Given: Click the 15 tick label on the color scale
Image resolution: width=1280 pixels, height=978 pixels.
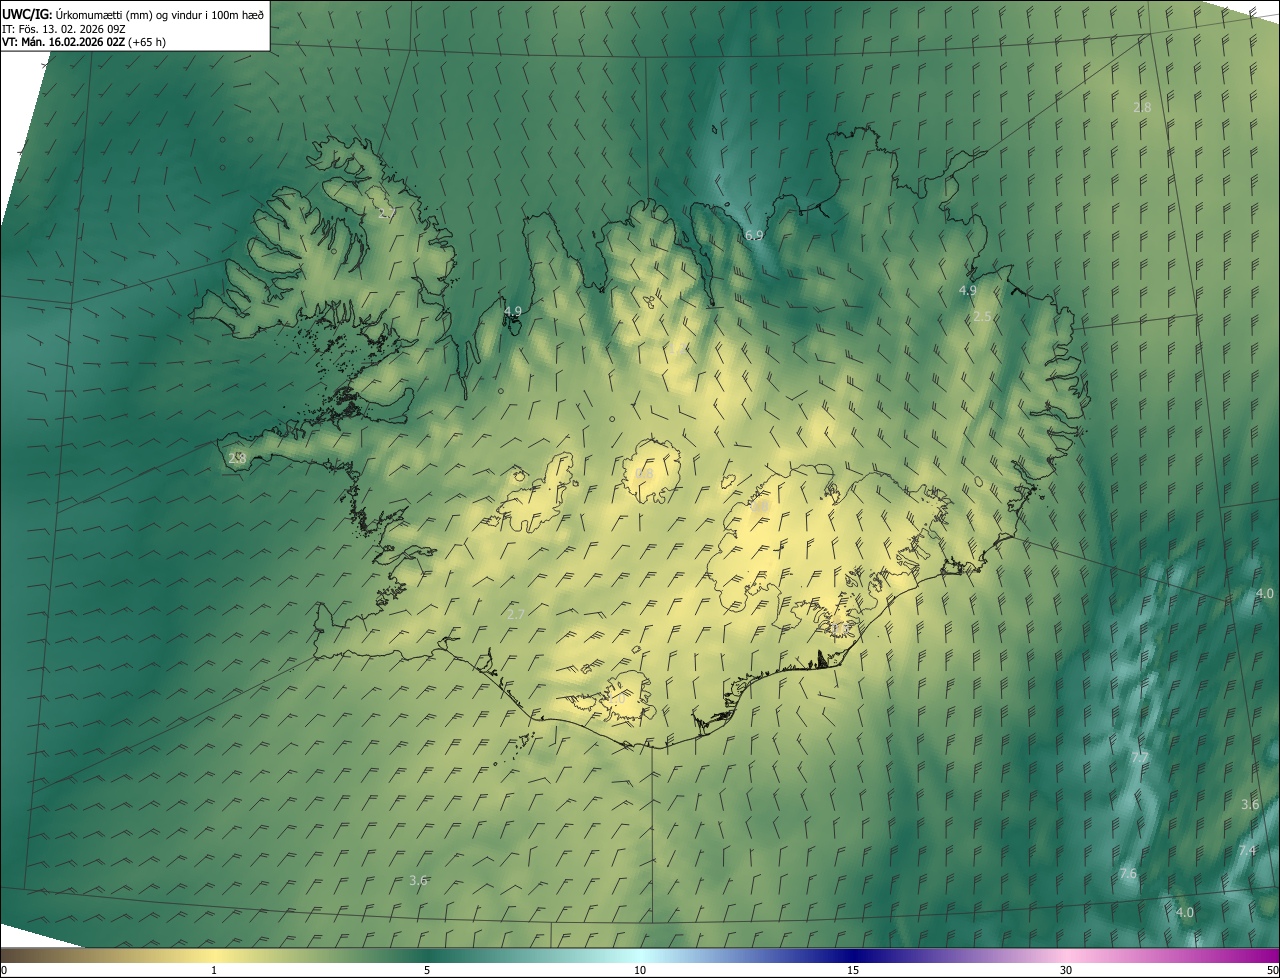Looking at the screenshot, I should (x=853, y=970).
